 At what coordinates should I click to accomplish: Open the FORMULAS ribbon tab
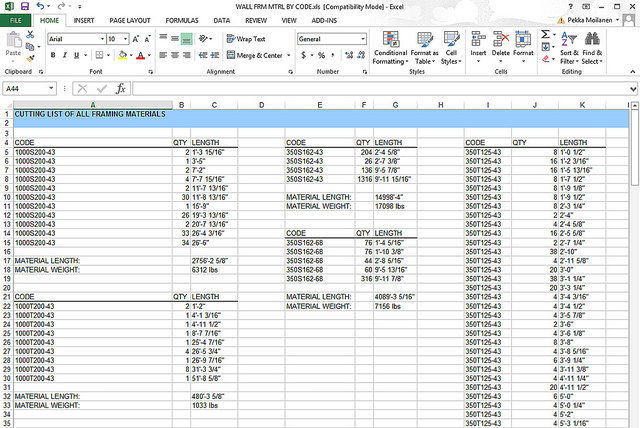(181, 20)
